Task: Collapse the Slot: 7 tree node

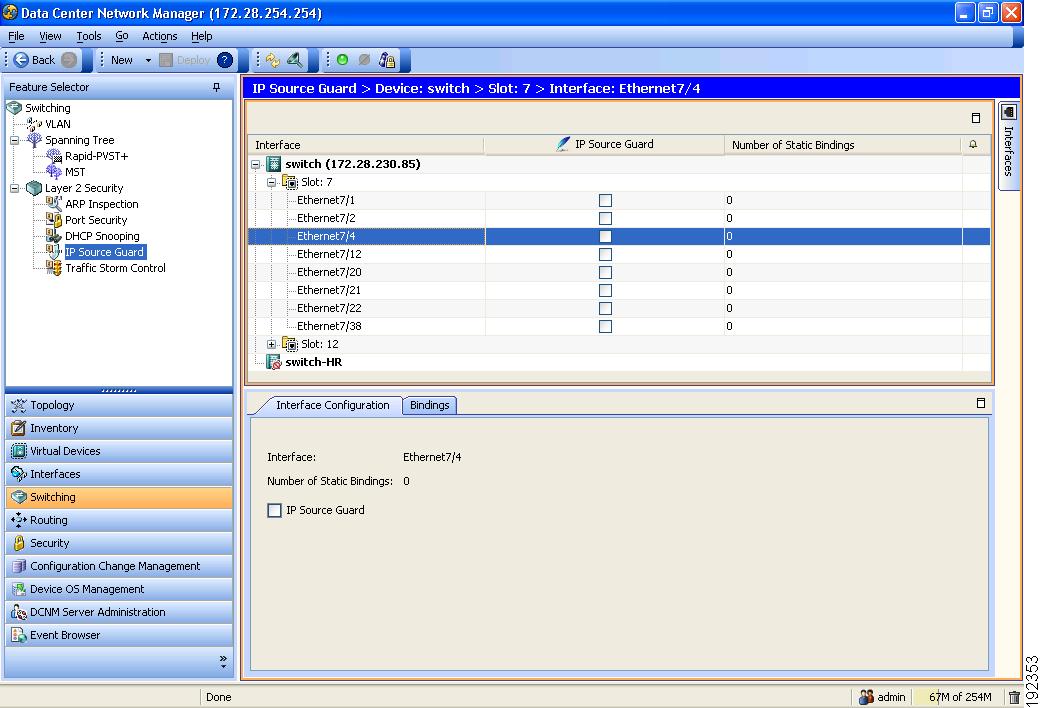Action: pyautogui.click(x=270, y=182)
